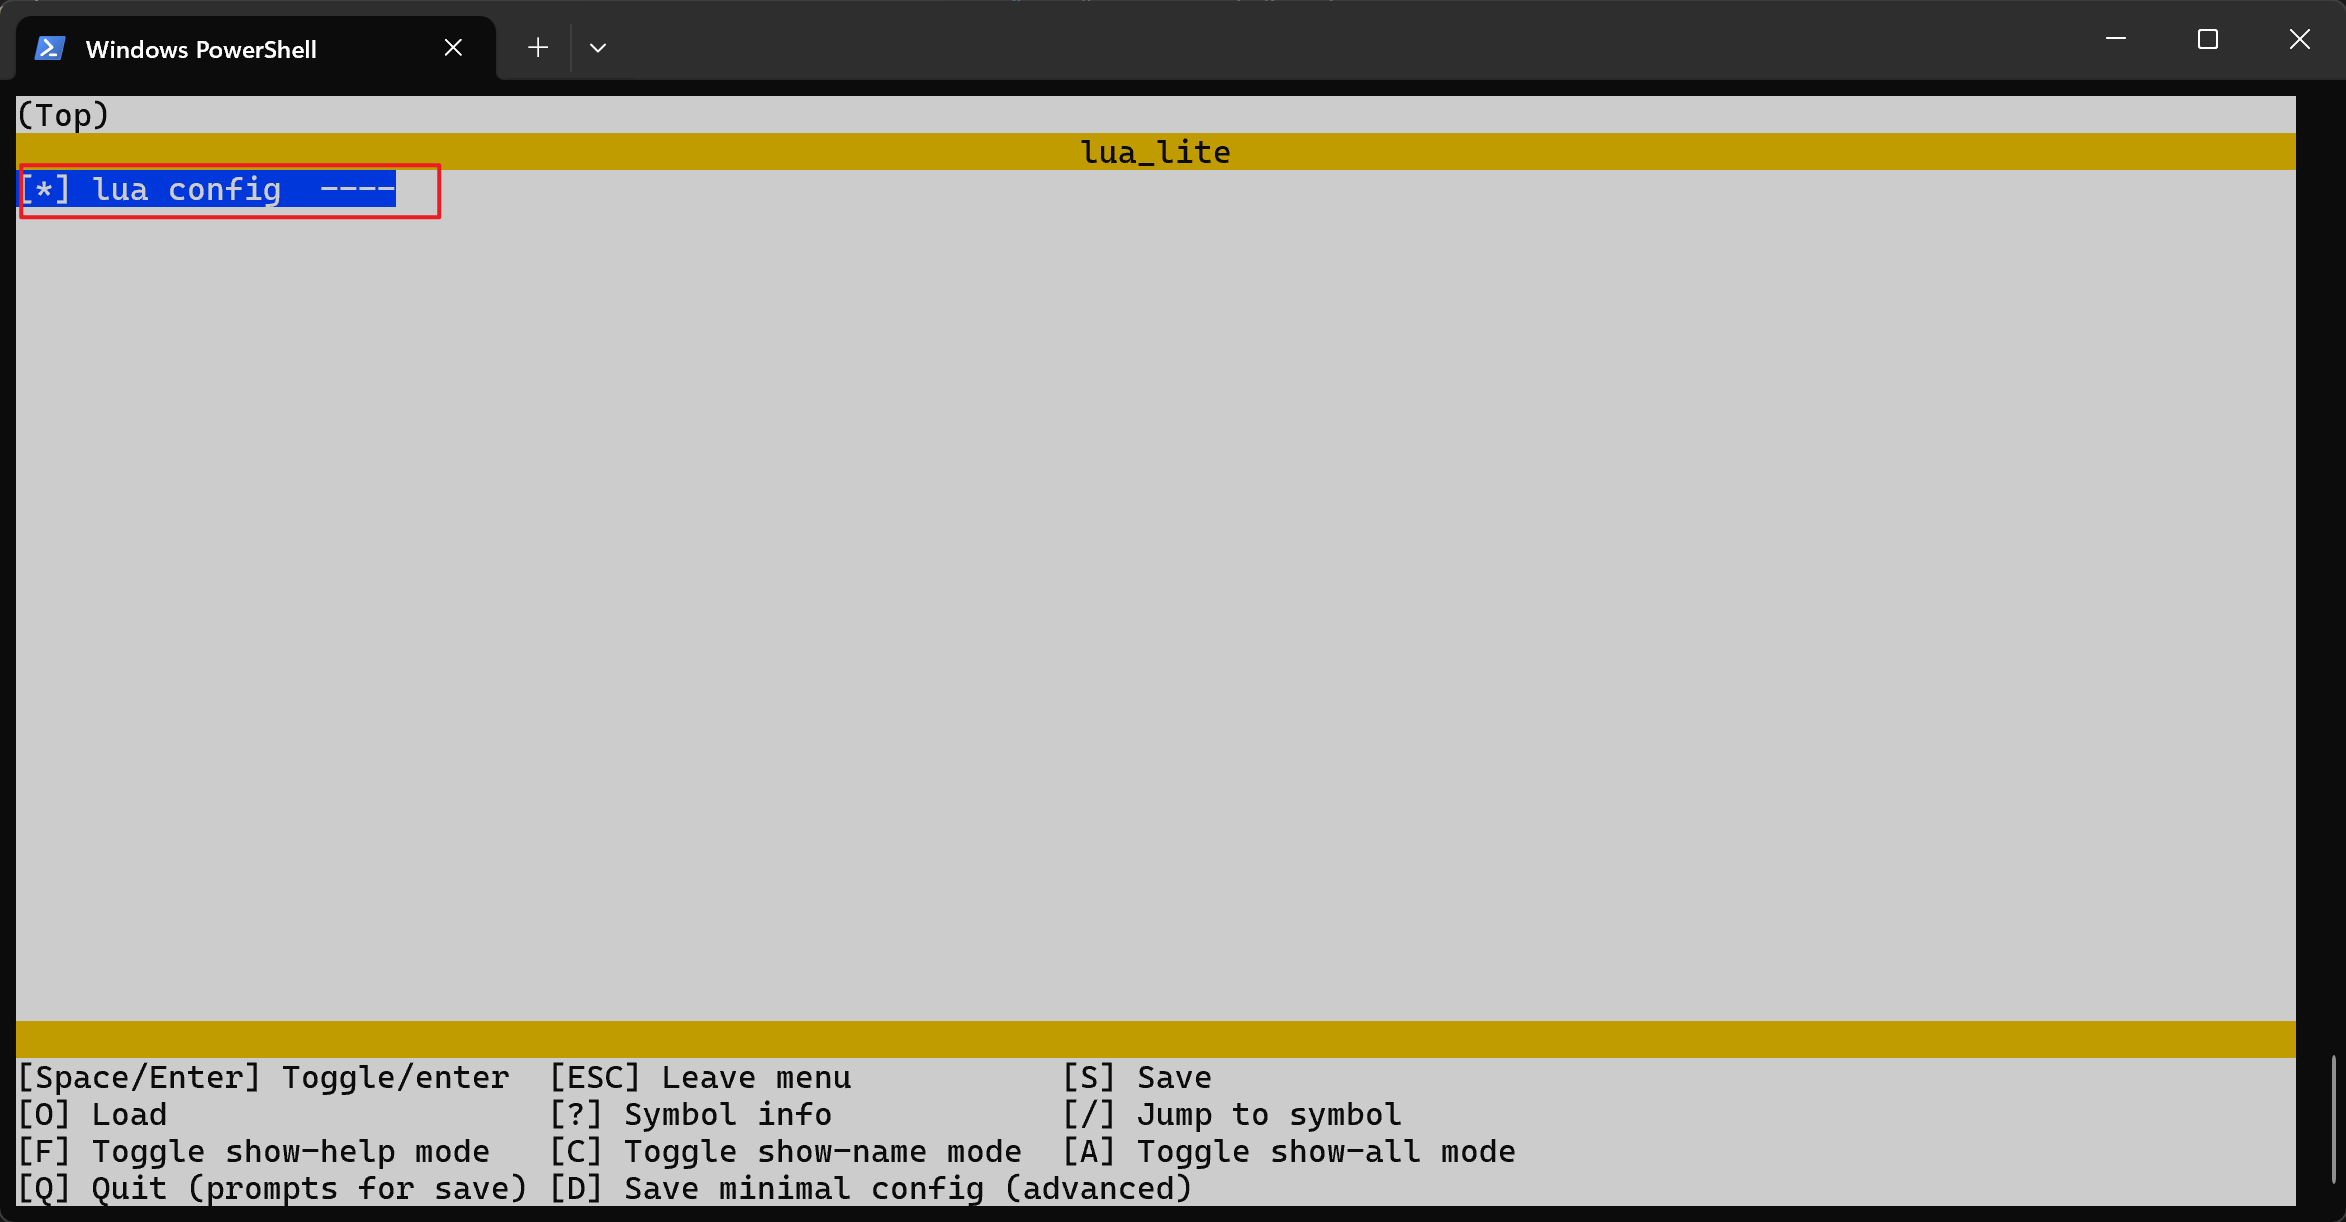Click the [S] Save hint
This screenshot has width=2346, height=1222.
click(1137, 1077)
